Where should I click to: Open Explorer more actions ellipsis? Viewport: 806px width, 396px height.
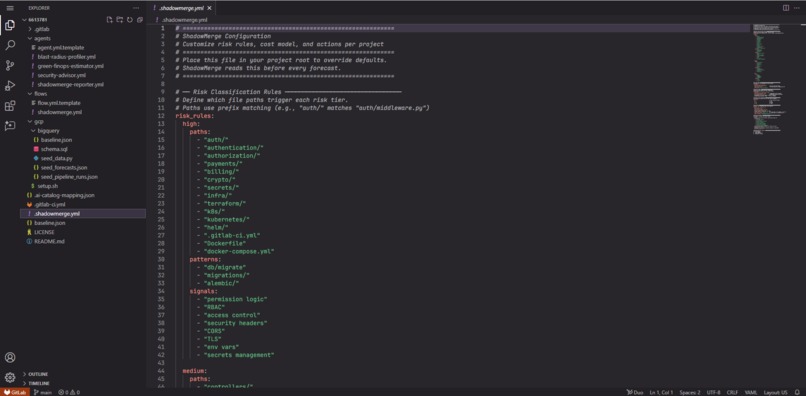(x=136, y=8)
